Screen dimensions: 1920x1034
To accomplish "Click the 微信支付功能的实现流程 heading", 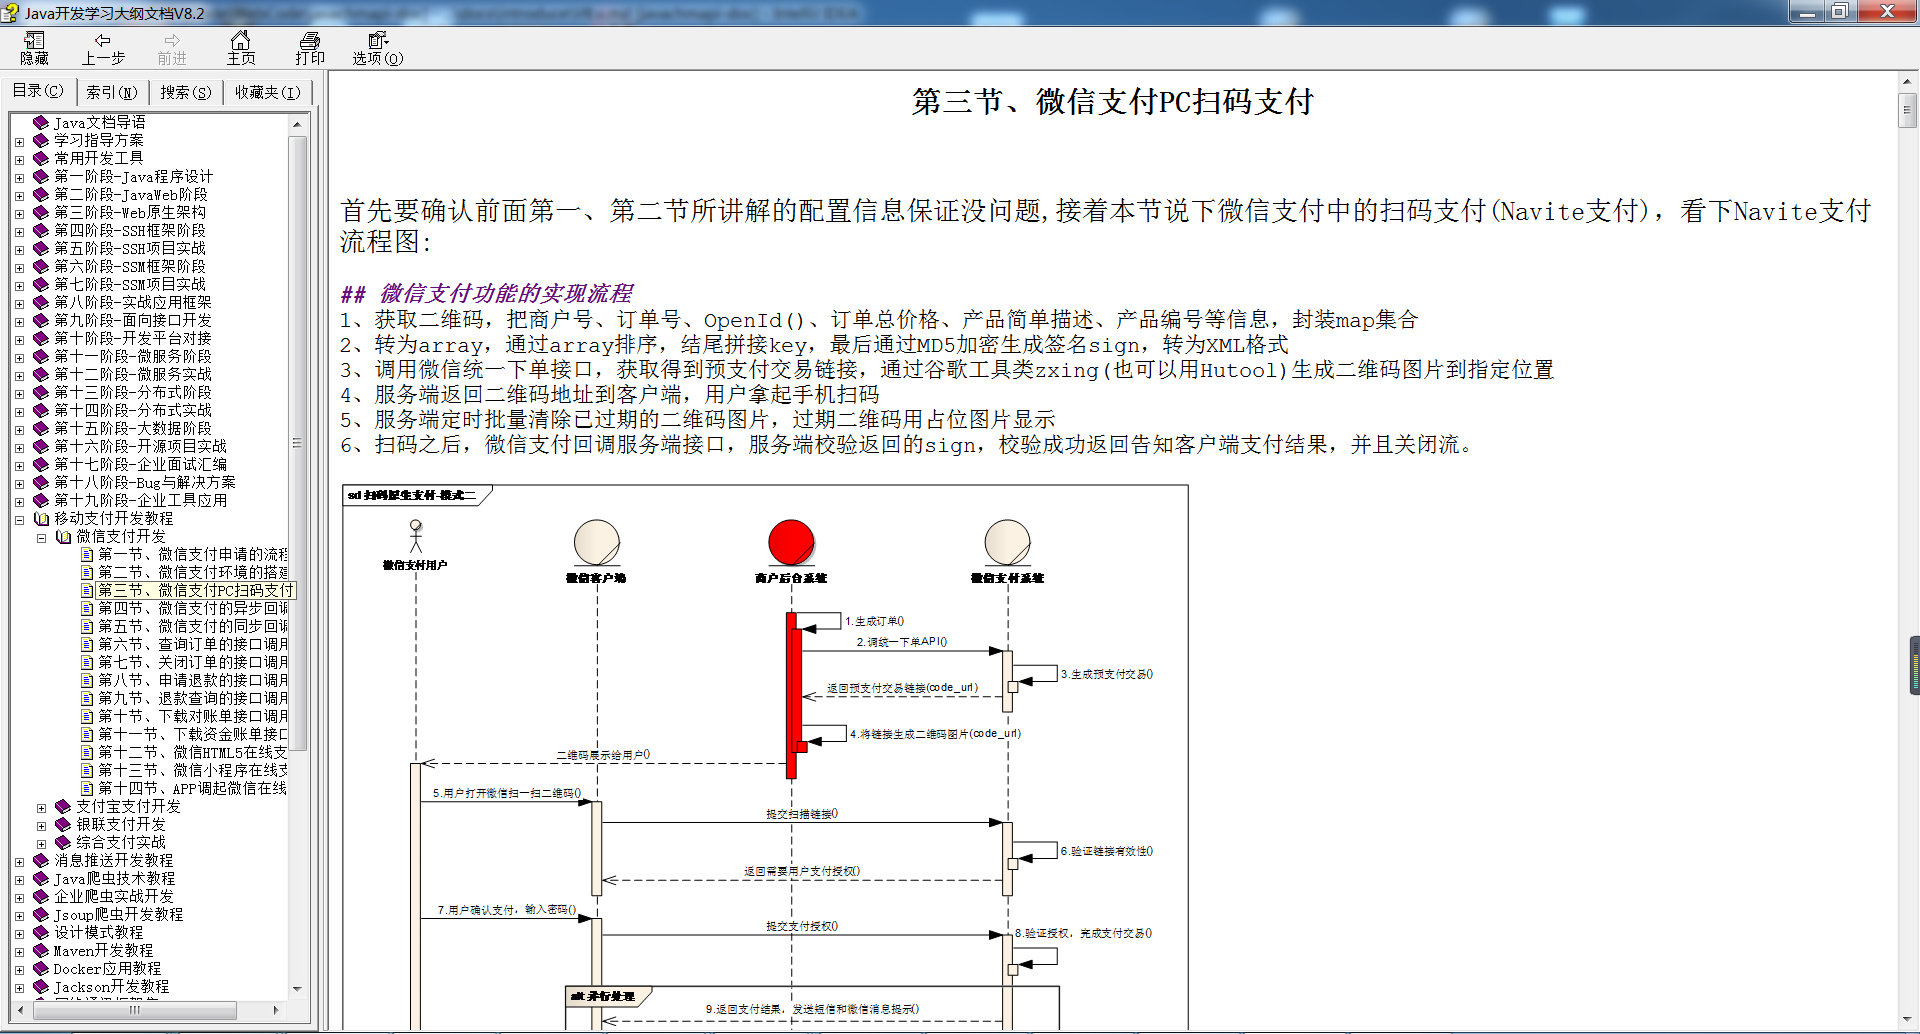I will tap(506, 293).
